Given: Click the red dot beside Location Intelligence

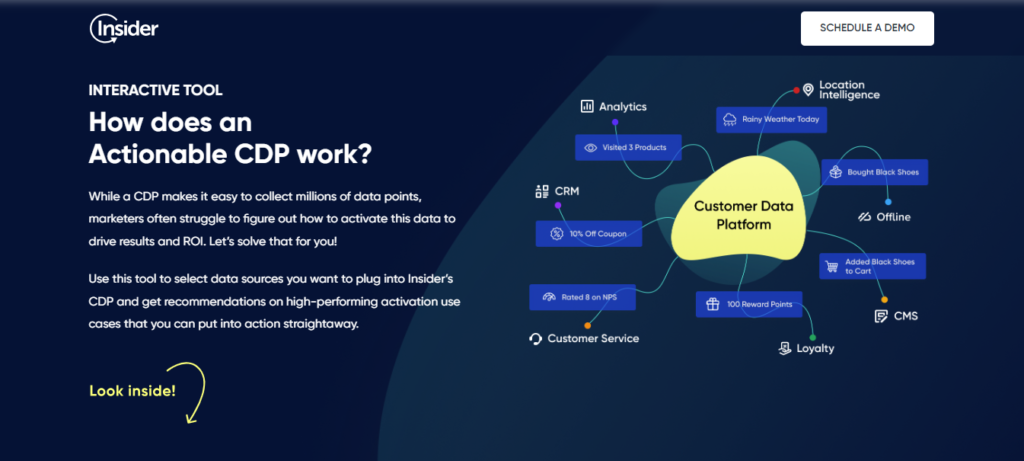Looking at the screenshot, I should pyautogui.click(x=797, y=90).
